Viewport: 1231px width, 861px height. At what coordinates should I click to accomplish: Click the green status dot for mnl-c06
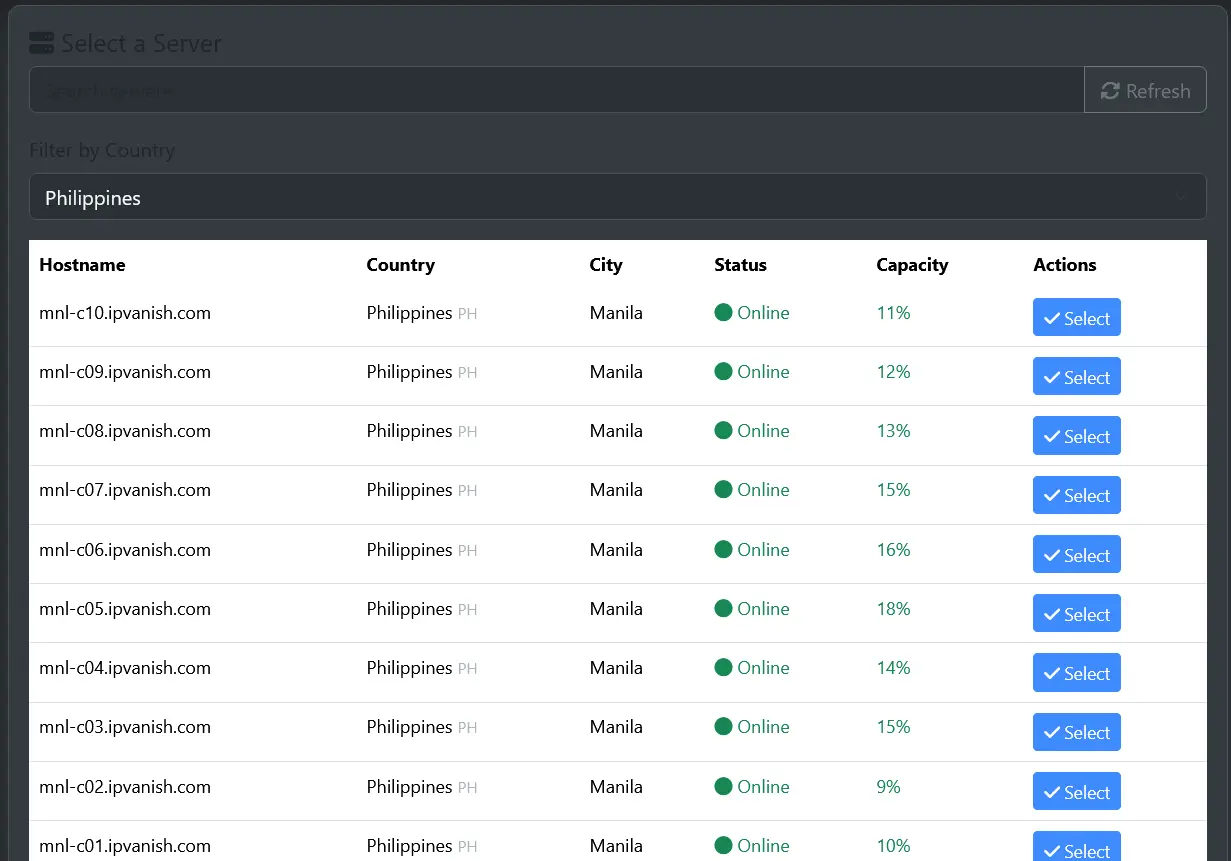tap(724, 550)
